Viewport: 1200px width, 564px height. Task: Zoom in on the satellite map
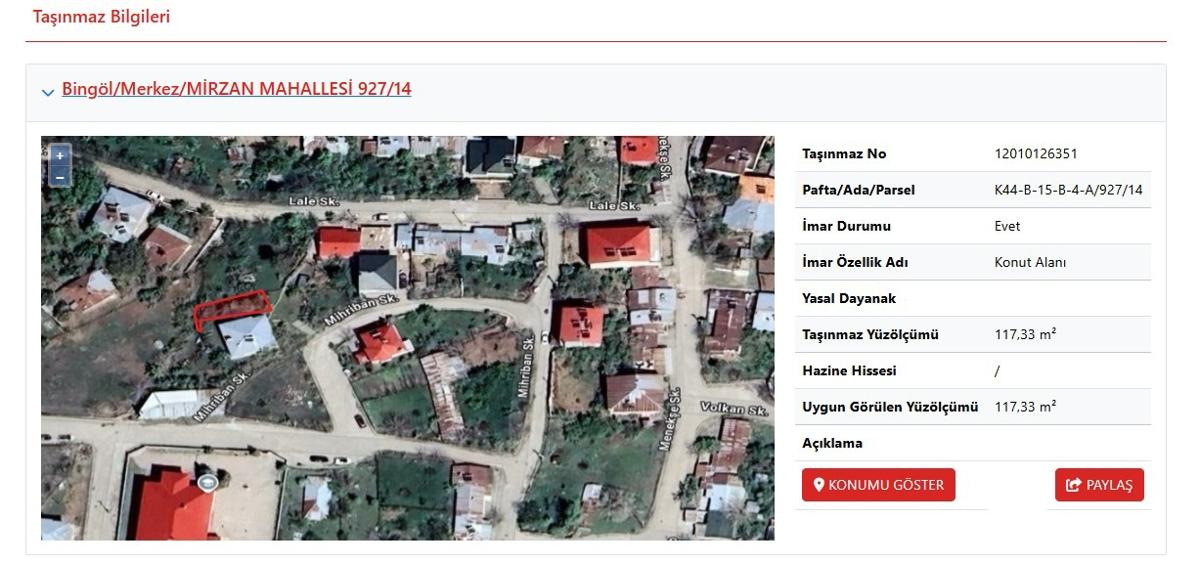60,156
